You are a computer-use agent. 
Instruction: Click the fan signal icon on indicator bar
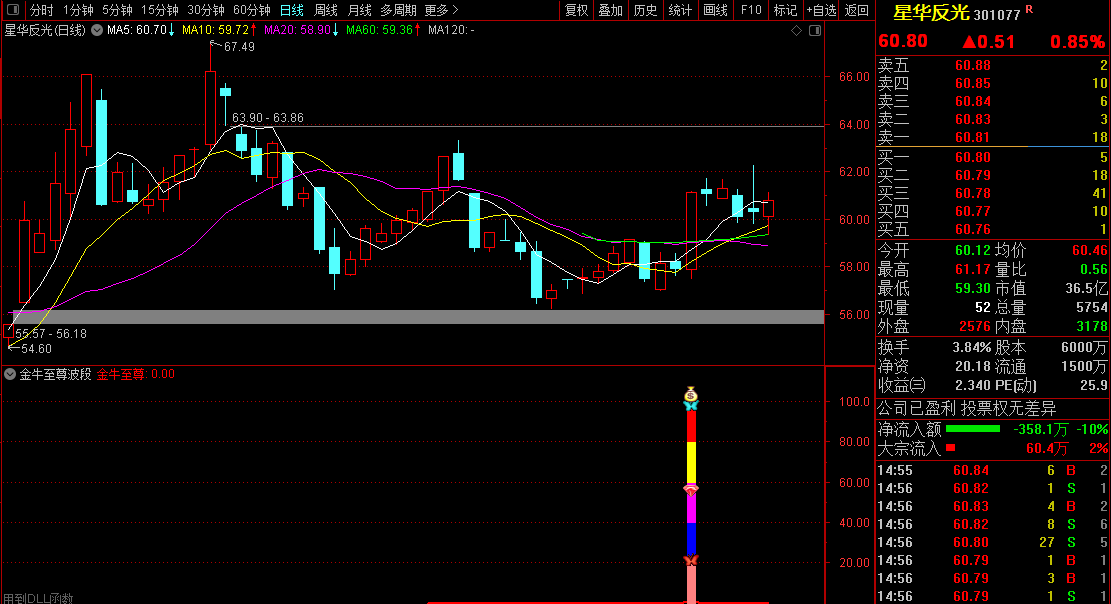click(691, 490)
